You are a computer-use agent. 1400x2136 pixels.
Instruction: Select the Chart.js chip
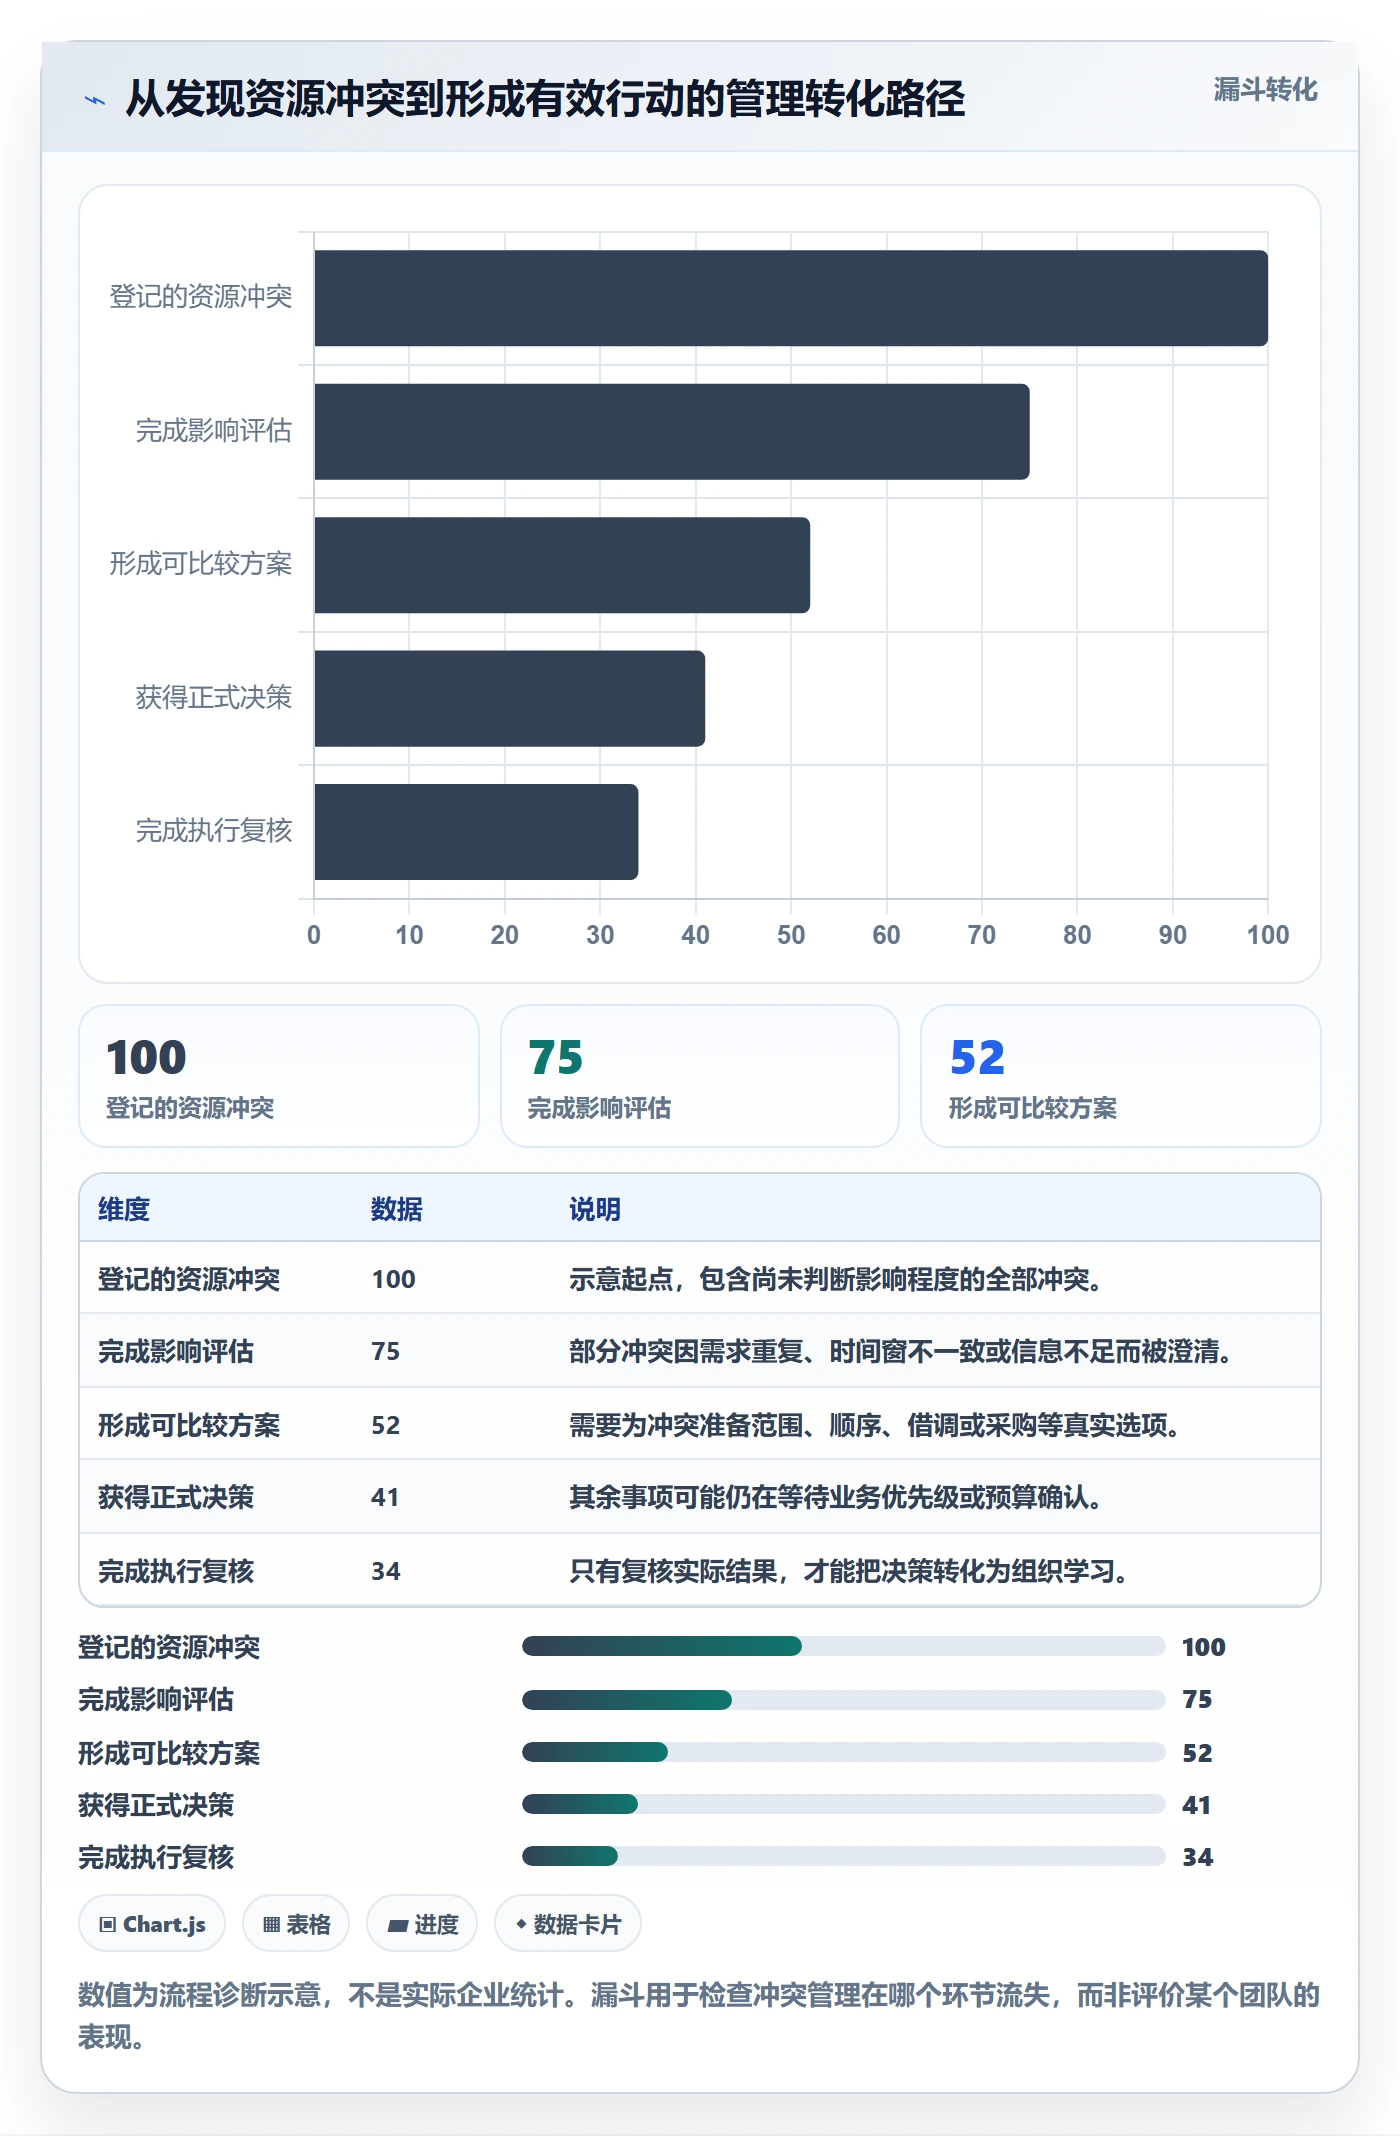click(152, 1924)
